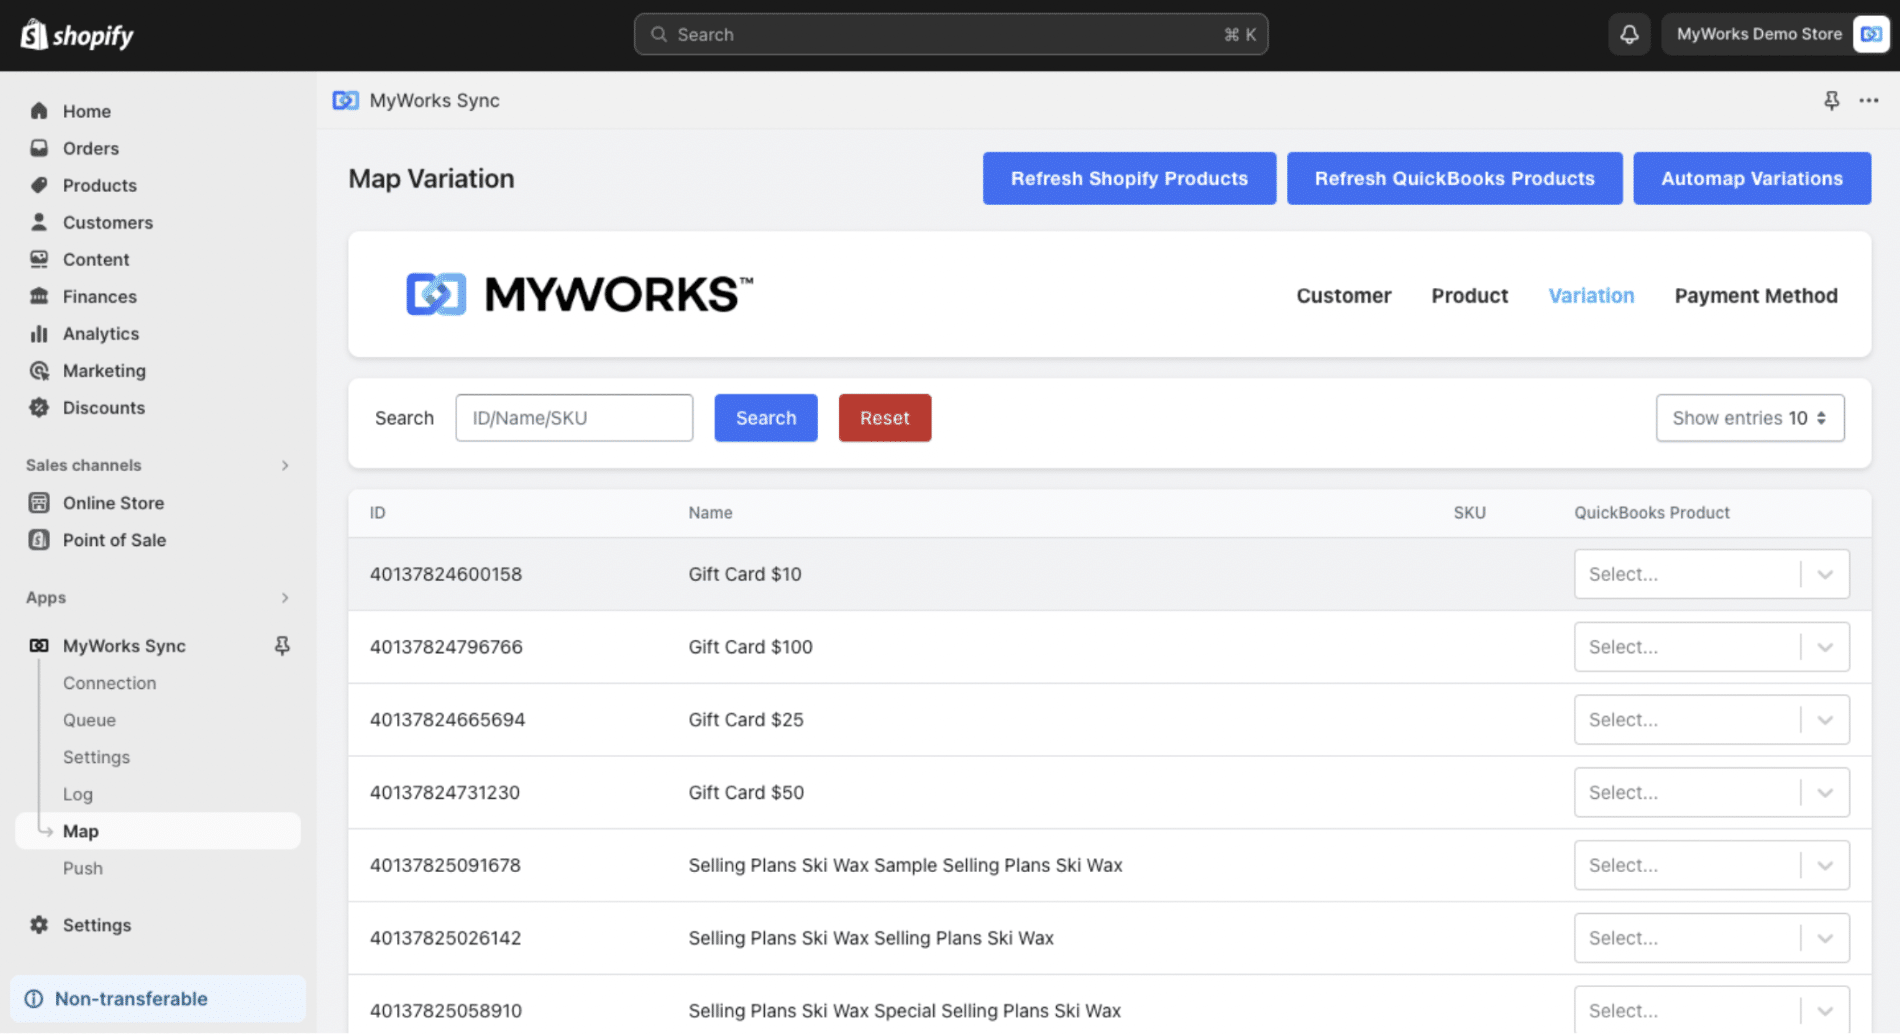
Task: Click the Shopify logo
Action: (77, 35)
